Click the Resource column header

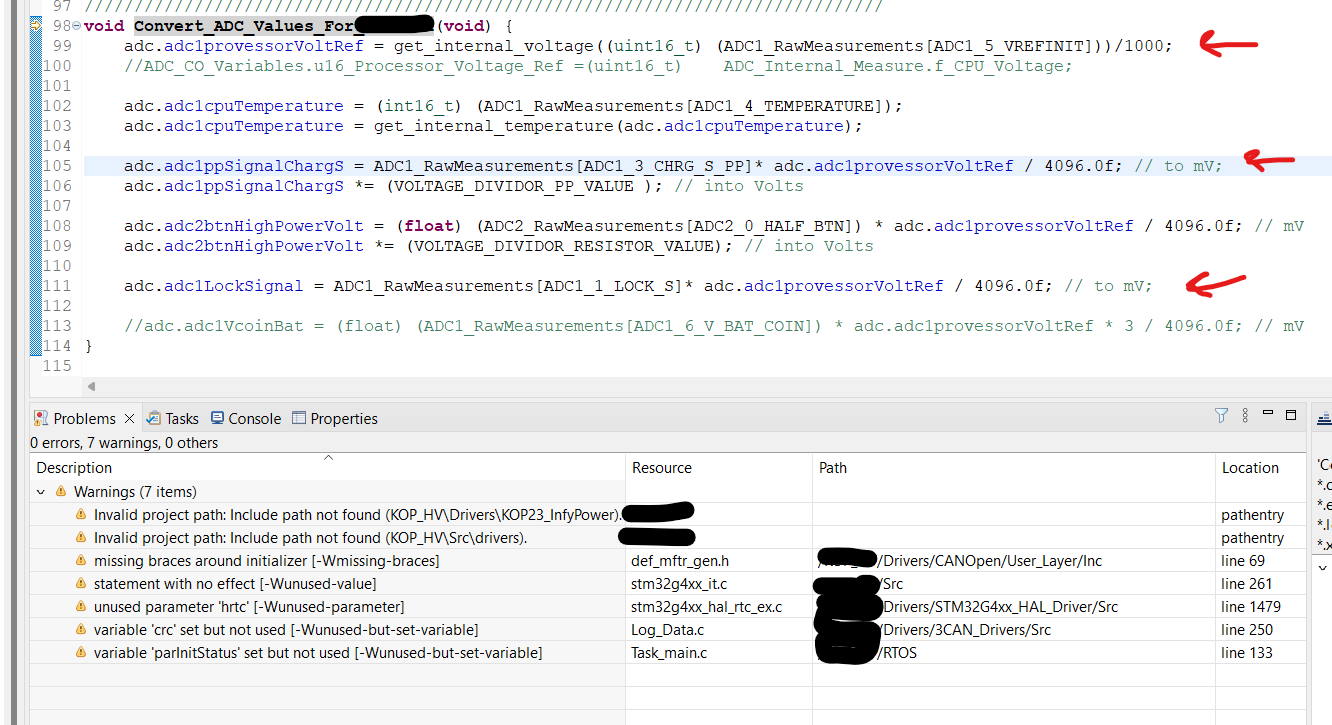tap(662, 467)
